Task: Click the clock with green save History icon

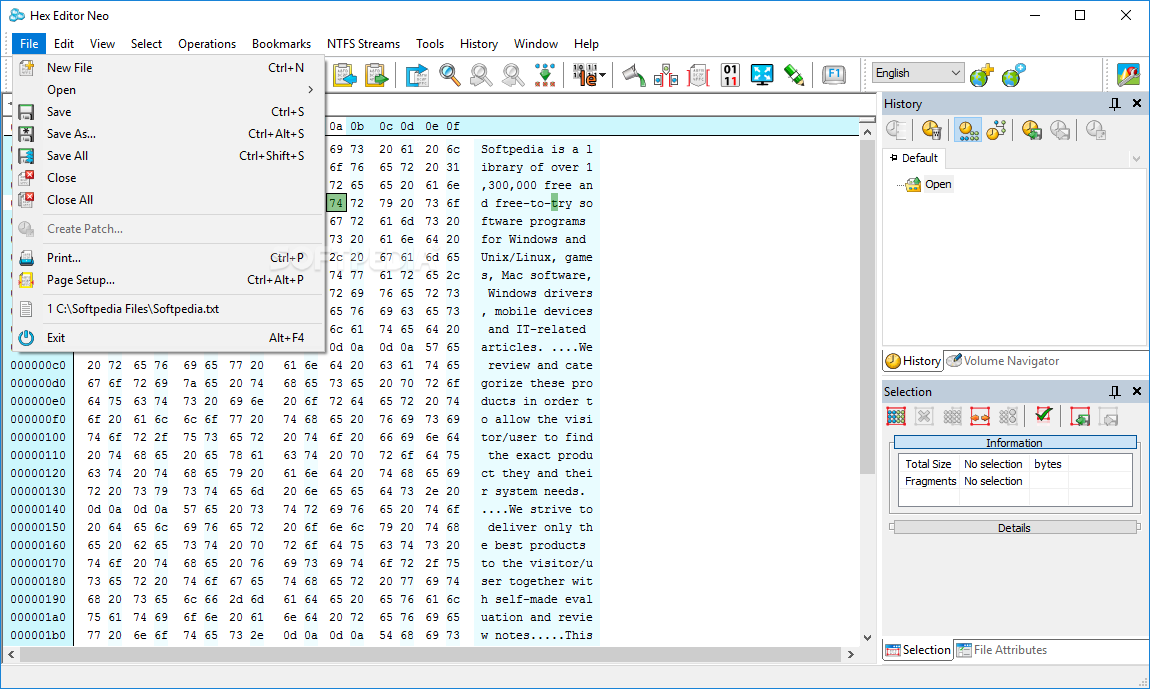Action: pos(1032,130)
